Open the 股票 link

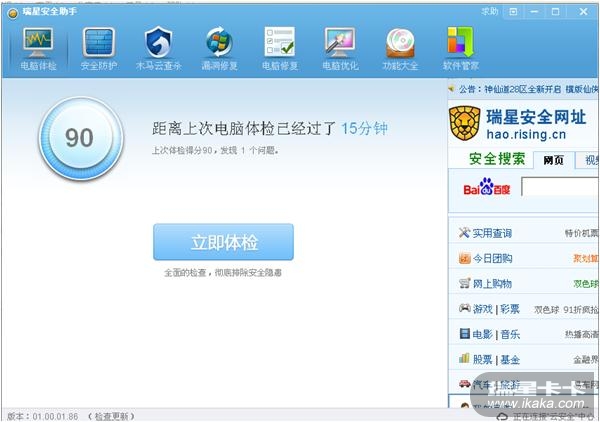tap(483, 359)
